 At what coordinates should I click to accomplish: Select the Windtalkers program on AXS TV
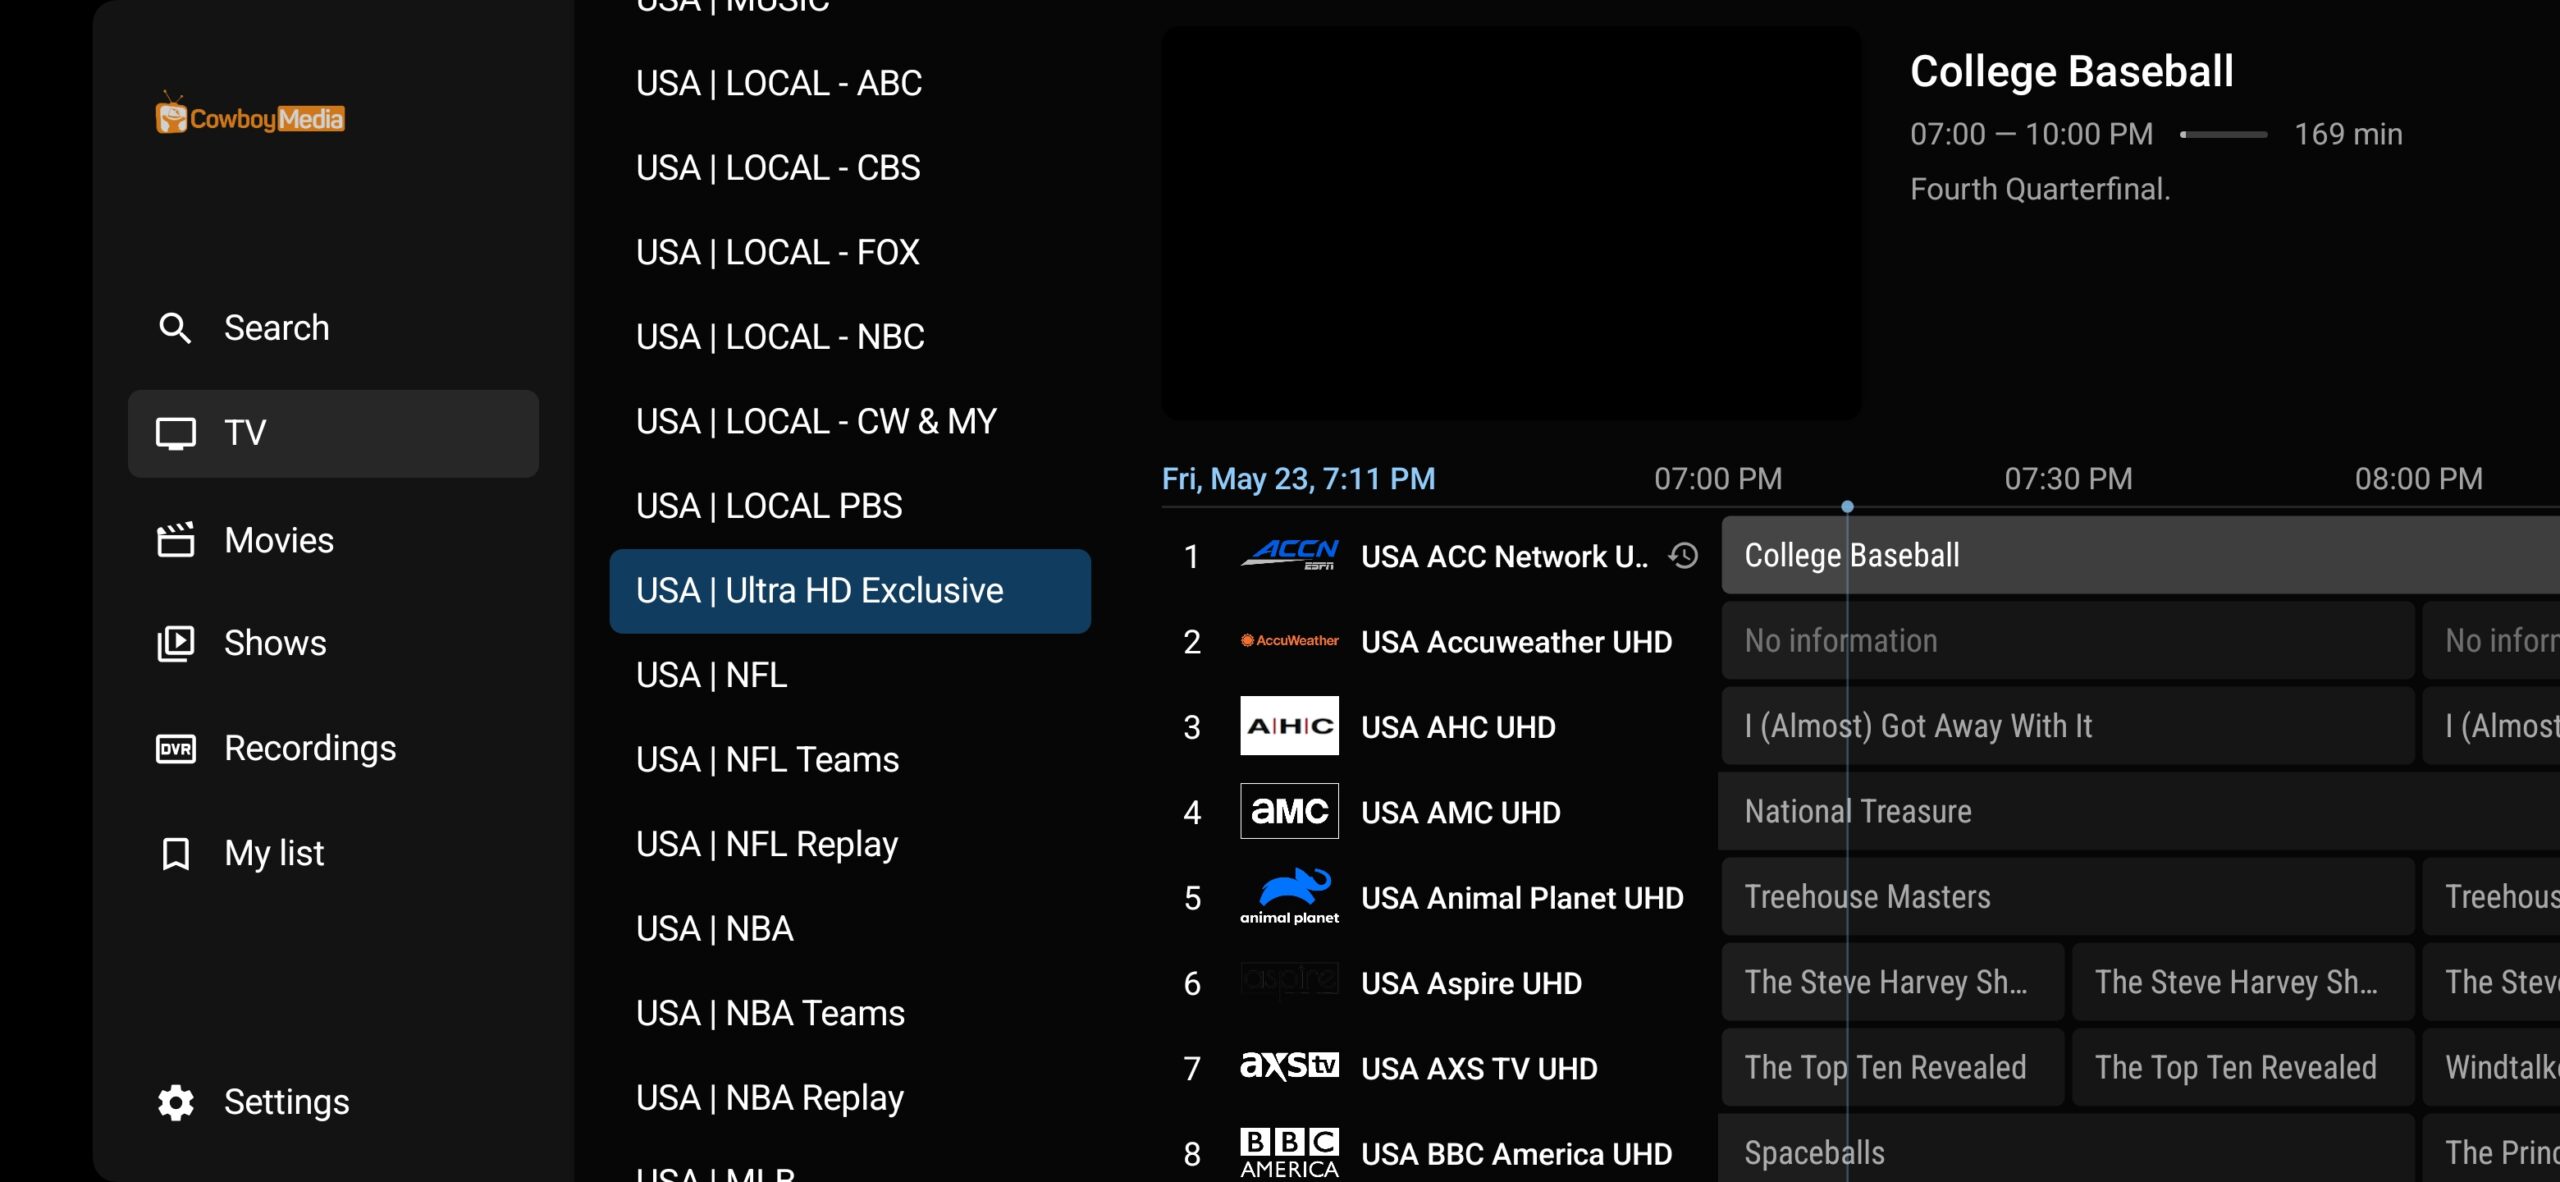tap(2491, 1067)
